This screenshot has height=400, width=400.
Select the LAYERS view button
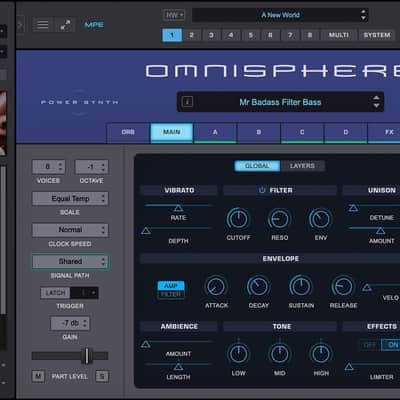[302, 166]
